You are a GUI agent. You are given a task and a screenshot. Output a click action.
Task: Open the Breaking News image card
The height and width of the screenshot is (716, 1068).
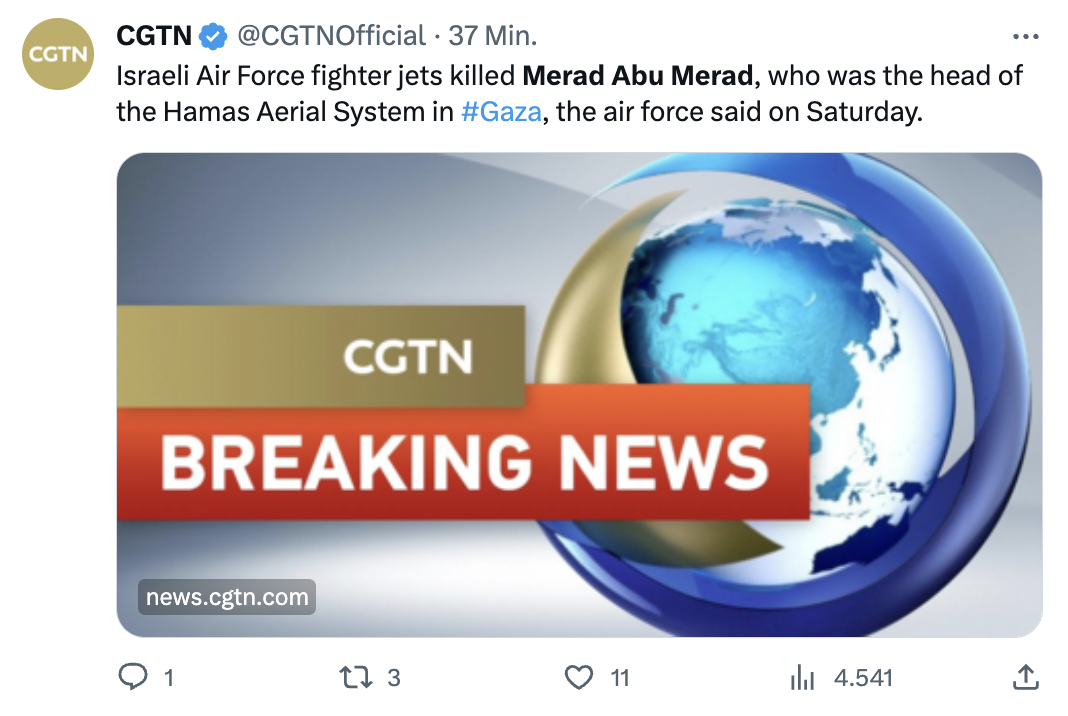[x=579, y=394]
